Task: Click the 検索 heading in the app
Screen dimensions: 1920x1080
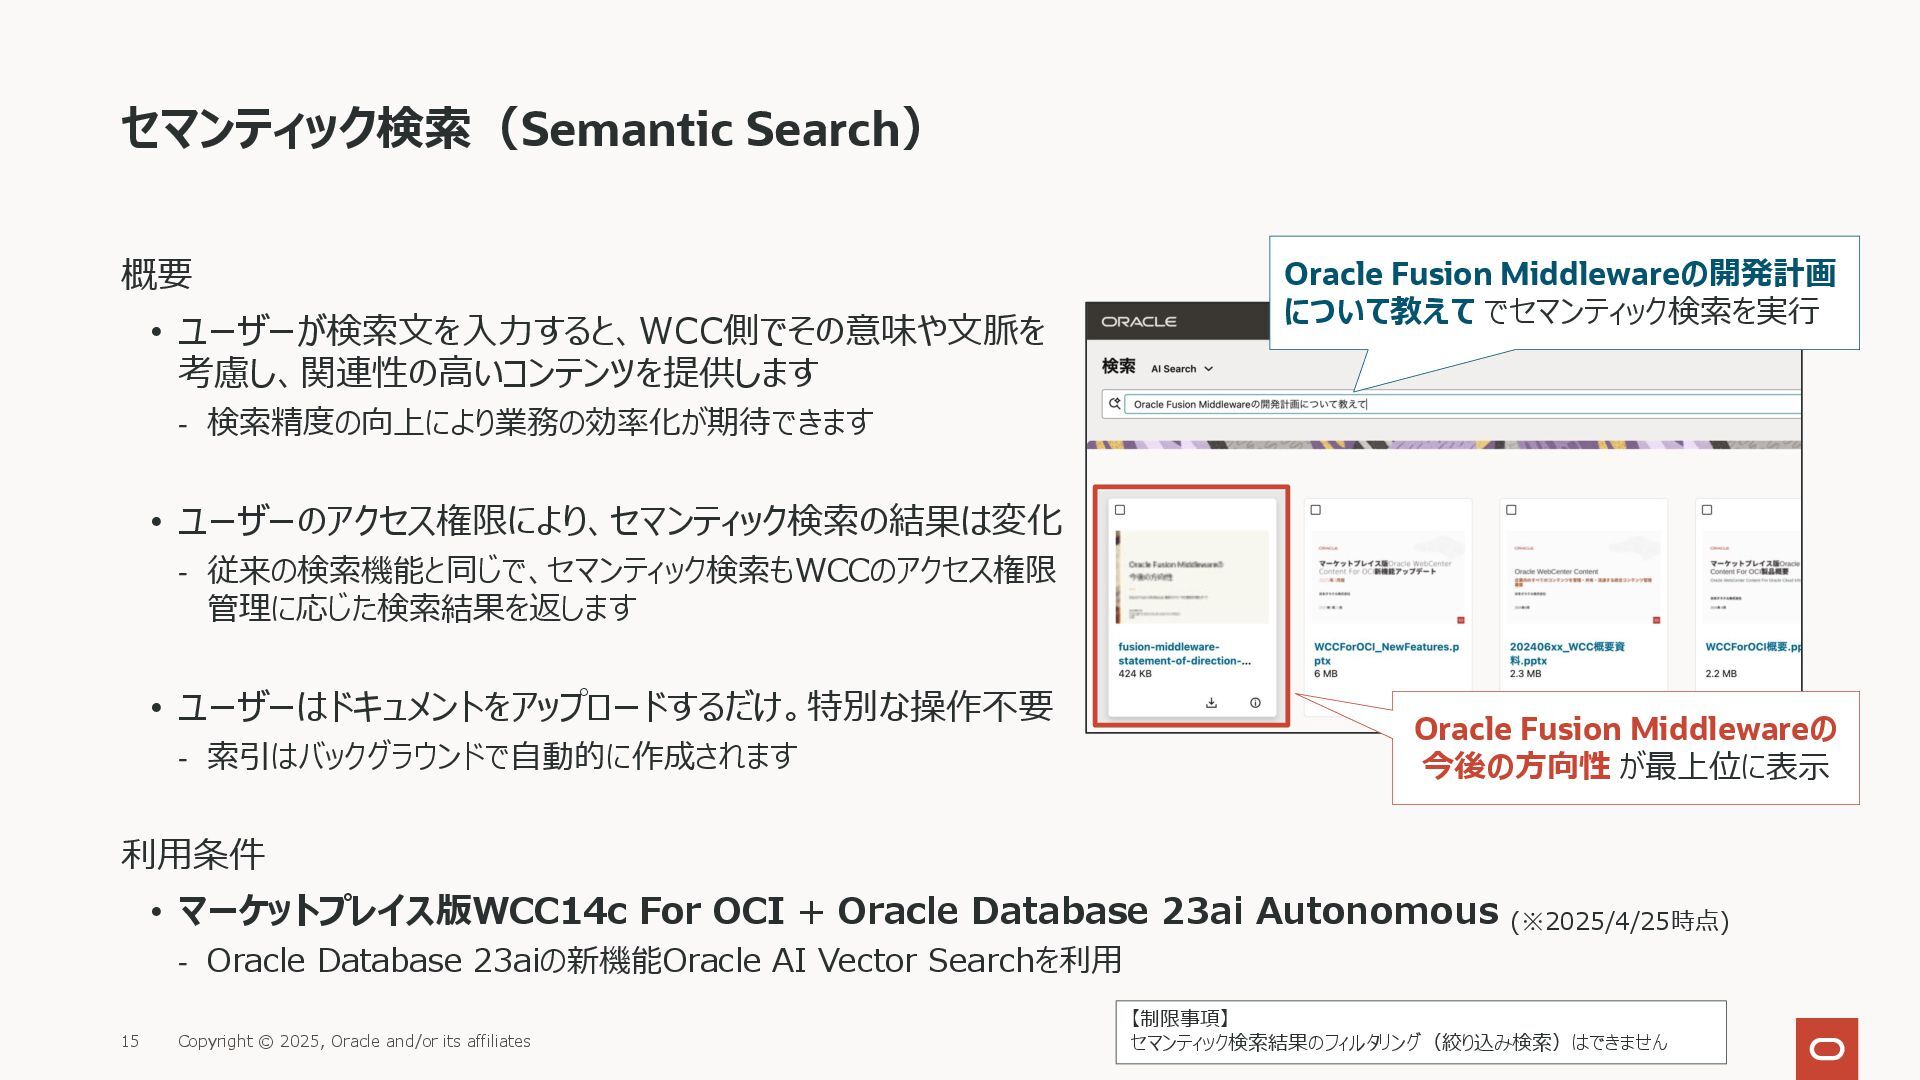Action: (x=1118, y=366)
